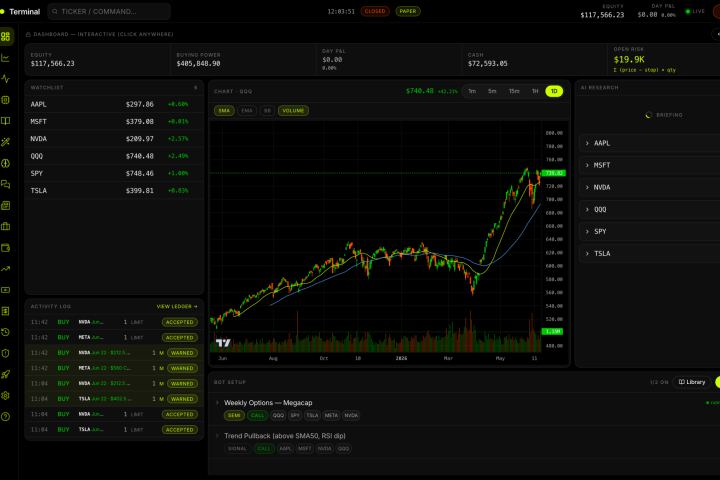
Task: Expand SPY row in AI Research
Action: pyautogui.click(x=650, y=232)
